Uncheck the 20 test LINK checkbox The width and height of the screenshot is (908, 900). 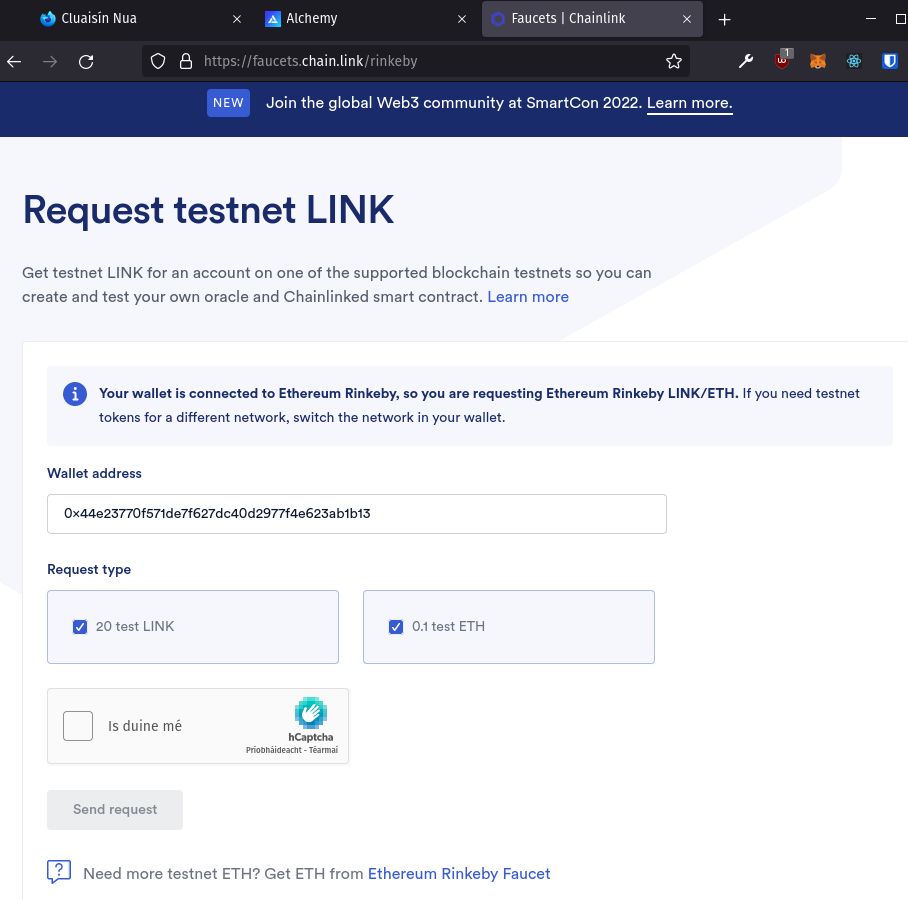click(x=80, y=627)
